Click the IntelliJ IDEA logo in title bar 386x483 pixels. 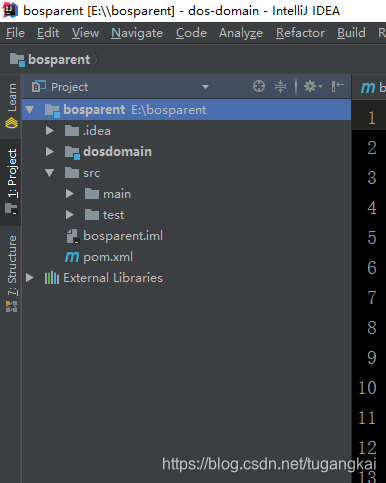tap(10, 11)
